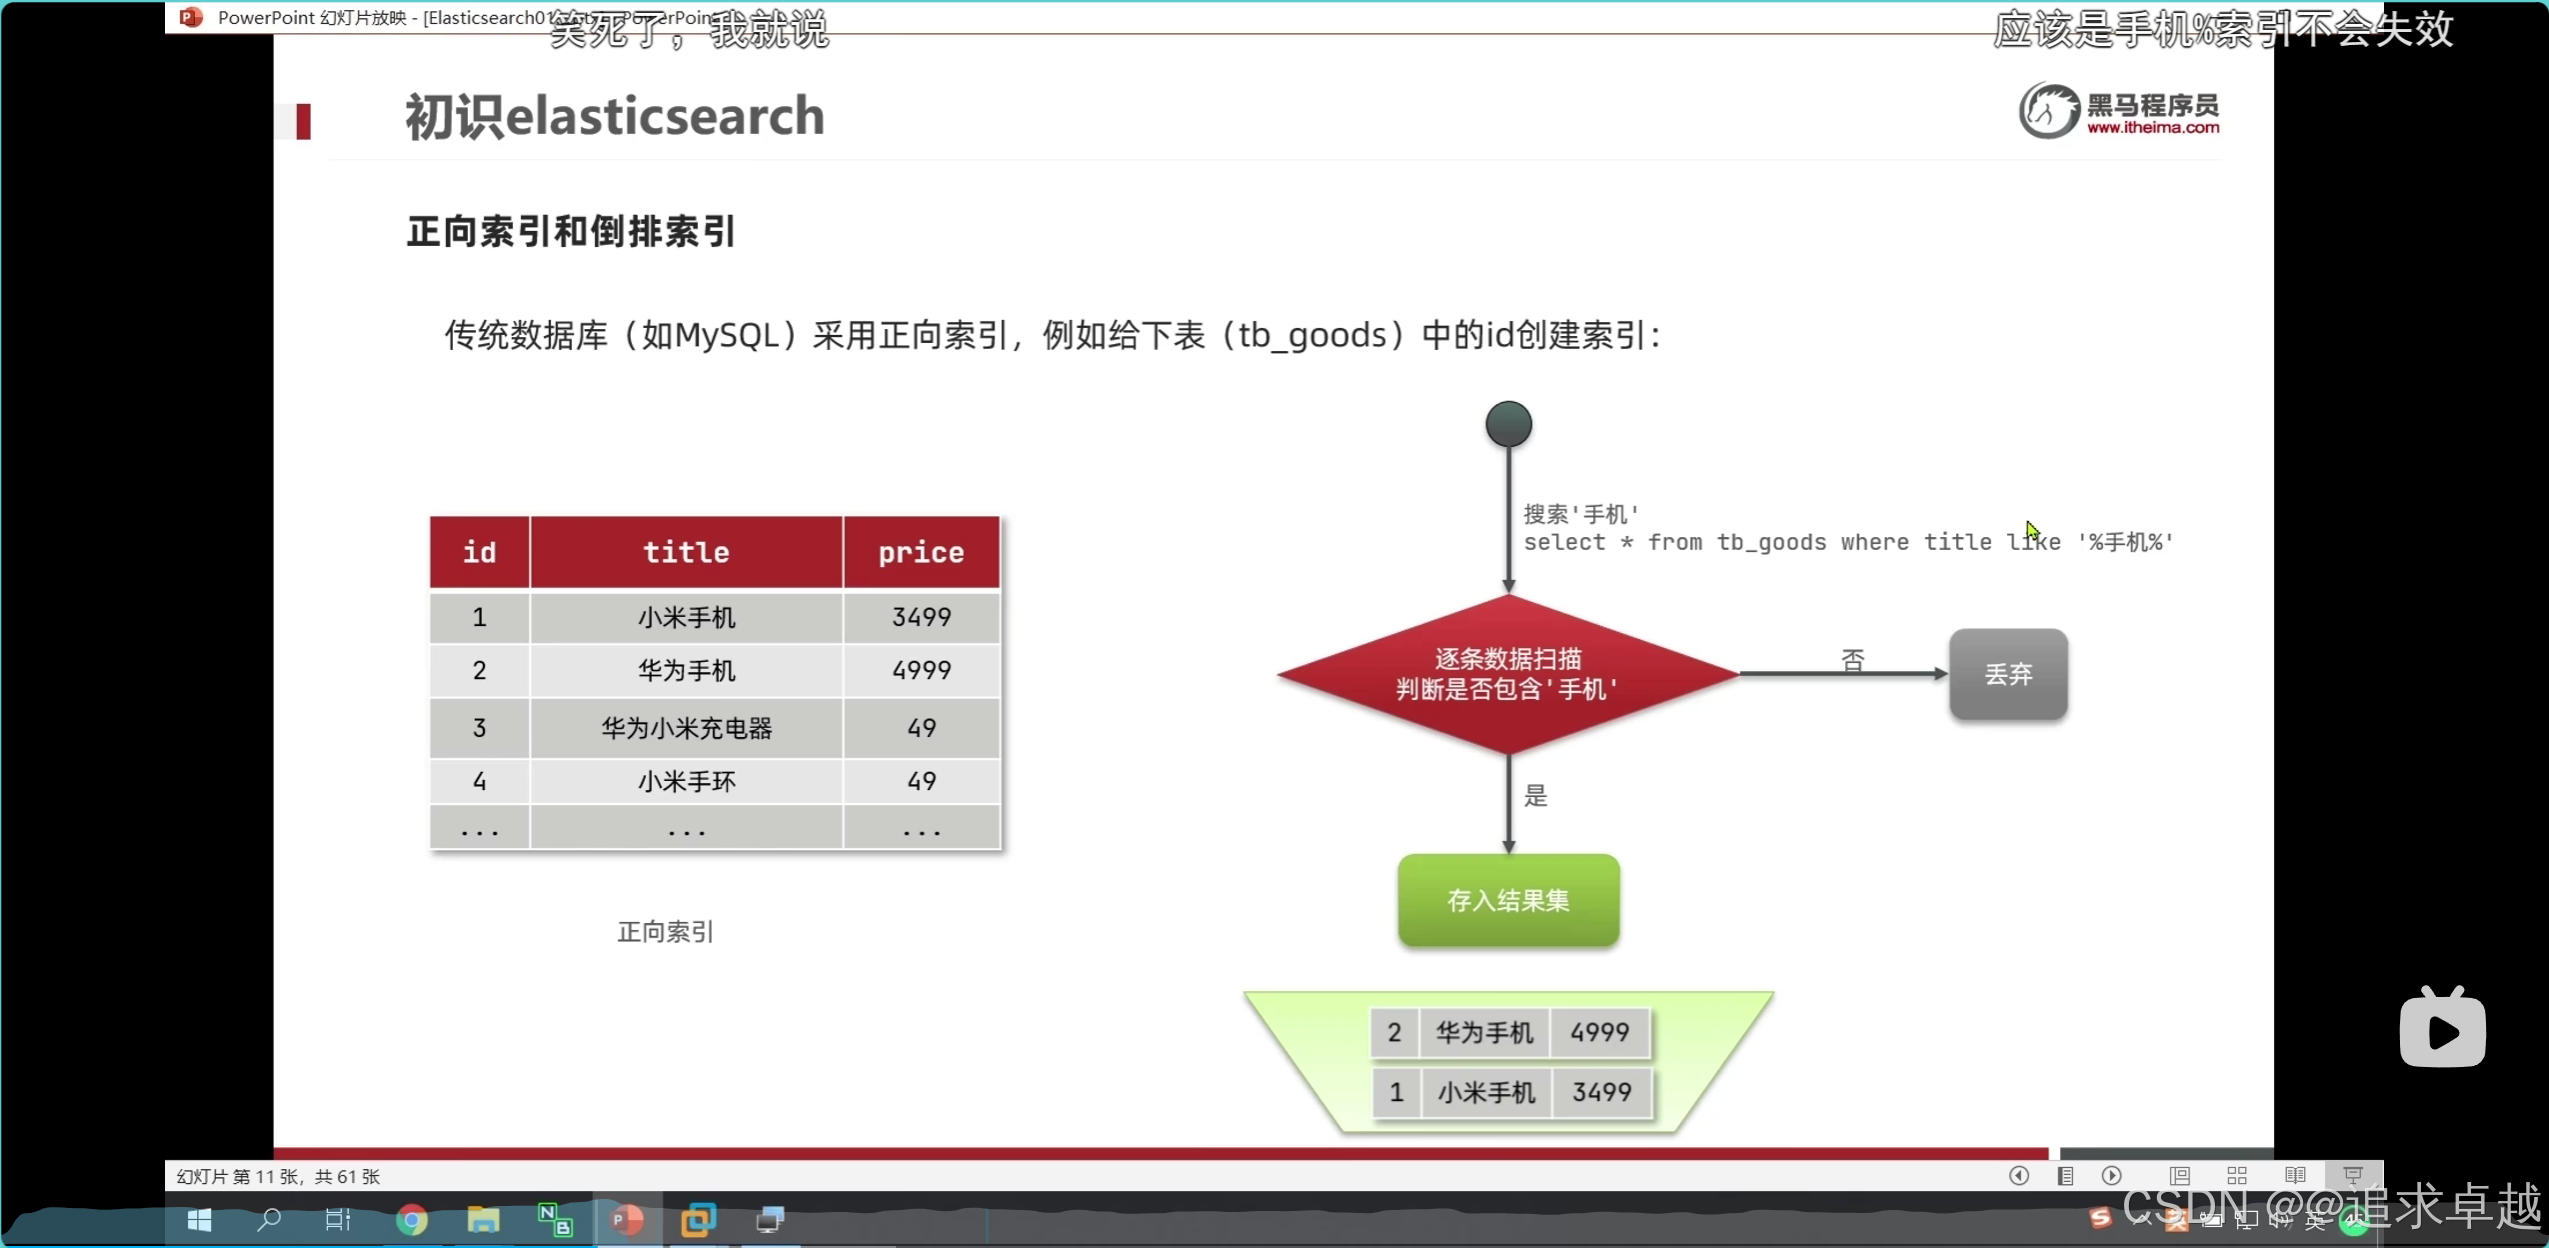This screenshot has height=1248, width=2549.
Task: Open taskbar search magnifier
Action: [x=268, y=1220]
